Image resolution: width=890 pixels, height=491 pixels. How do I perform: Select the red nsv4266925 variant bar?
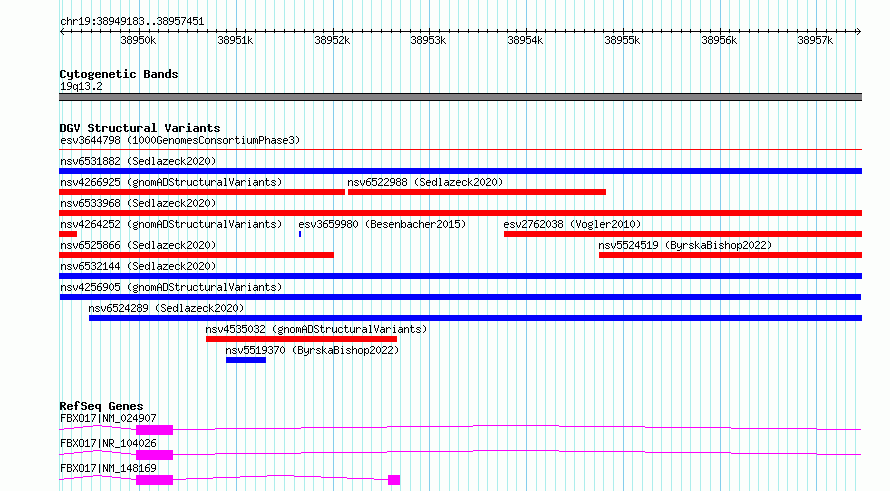pyautogui.click(x=202, y=192)
